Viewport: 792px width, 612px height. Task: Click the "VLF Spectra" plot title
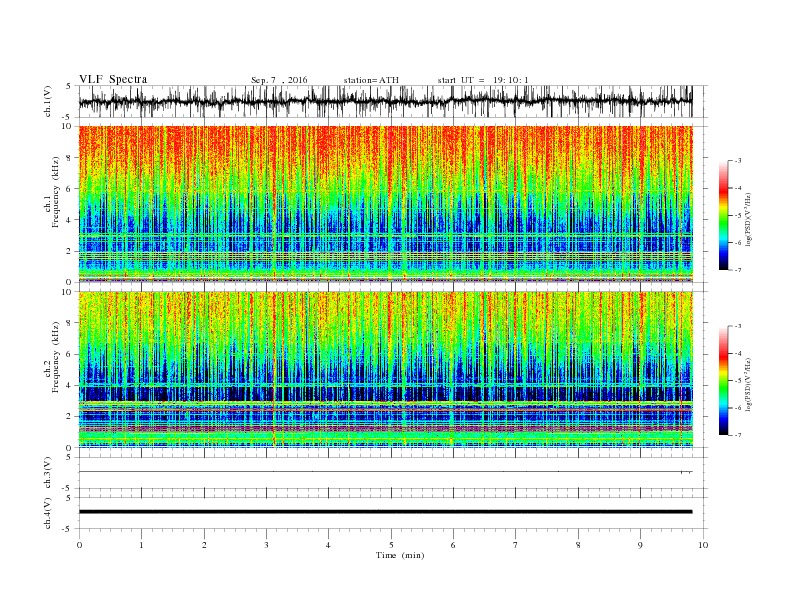113,79
